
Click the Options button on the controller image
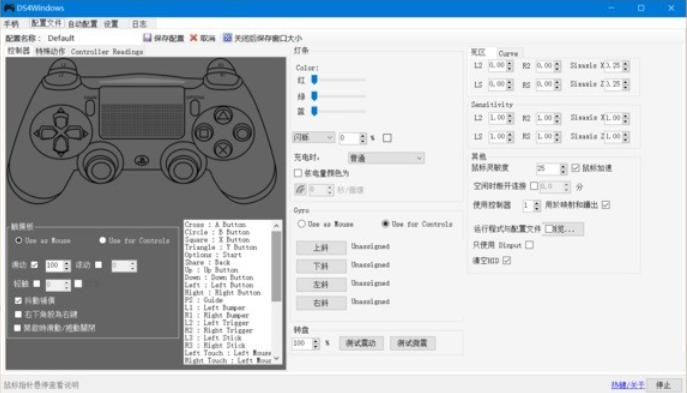pos(195,108)
